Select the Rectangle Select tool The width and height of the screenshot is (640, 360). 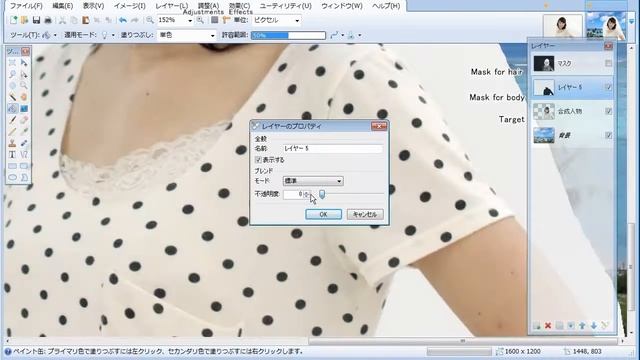[x=12, y=63]
